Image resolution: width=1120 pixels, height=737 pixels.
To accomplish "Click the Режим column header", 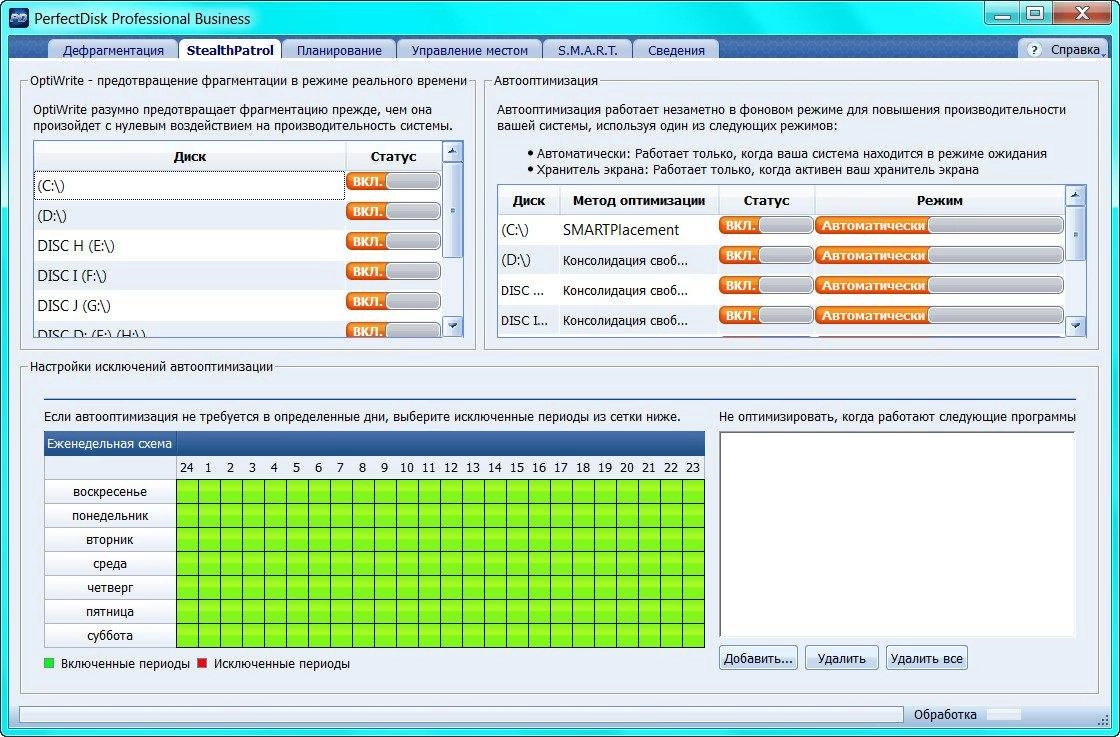I will [939, 201].
